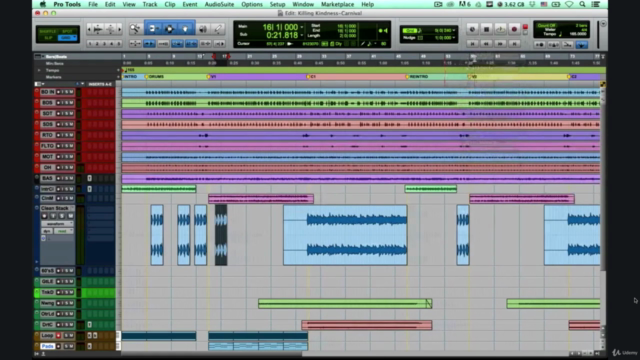The width and height of the screenshot is (640, 360).
Task: Enable Slip edit mode
Action: pyautogui.click(x=49, y=38)
